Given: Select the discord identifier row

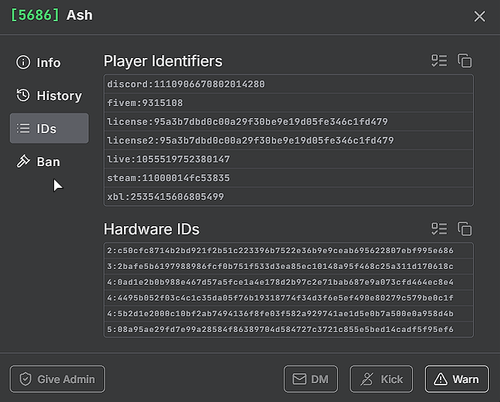Looking at the screenshot, I should 289,84.
